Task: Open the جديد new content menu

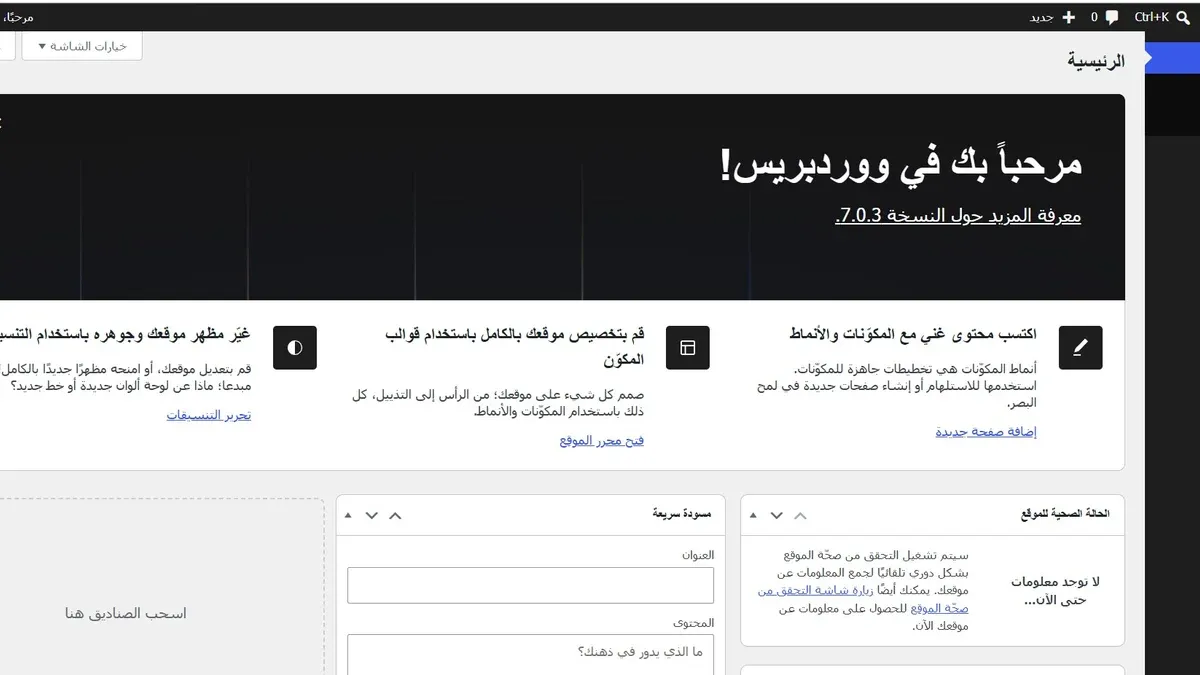Action: 1054,17
